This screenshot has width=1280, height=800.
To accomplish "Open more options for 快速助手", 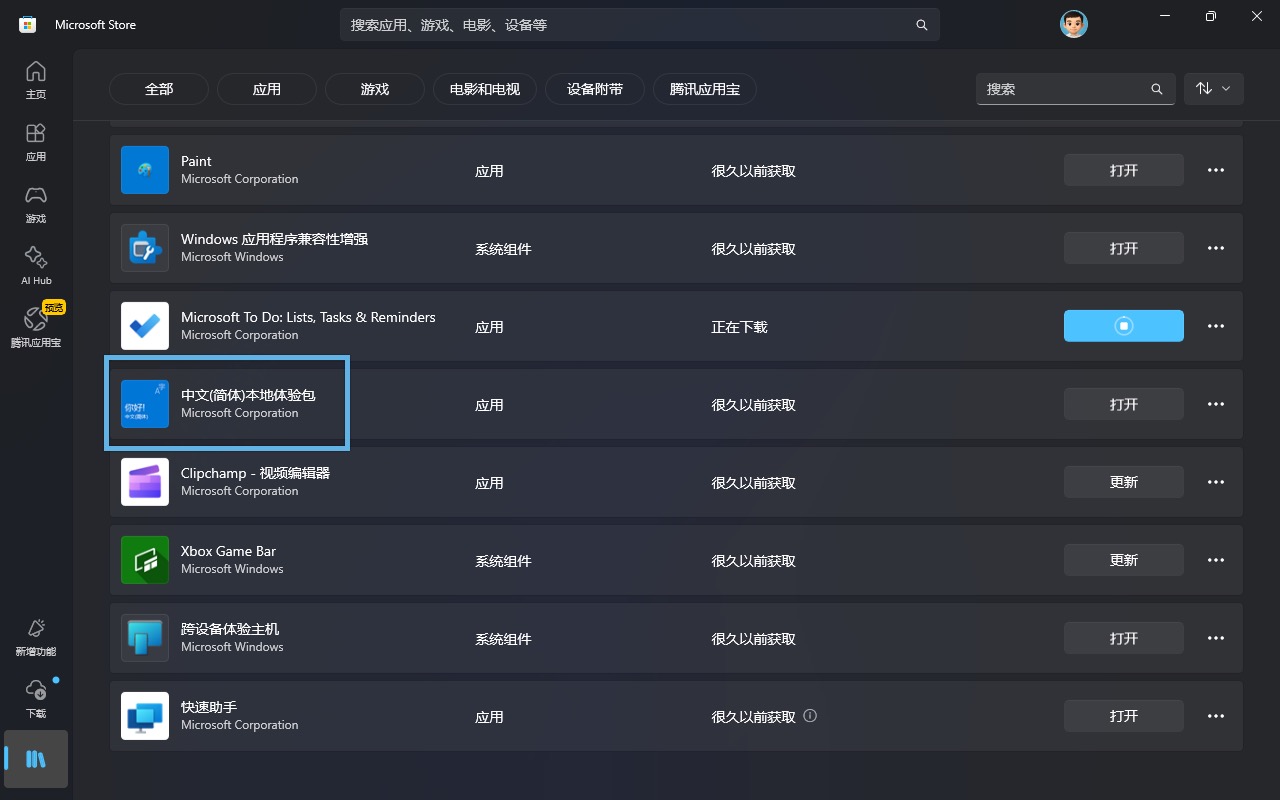I will [1216, 716].
